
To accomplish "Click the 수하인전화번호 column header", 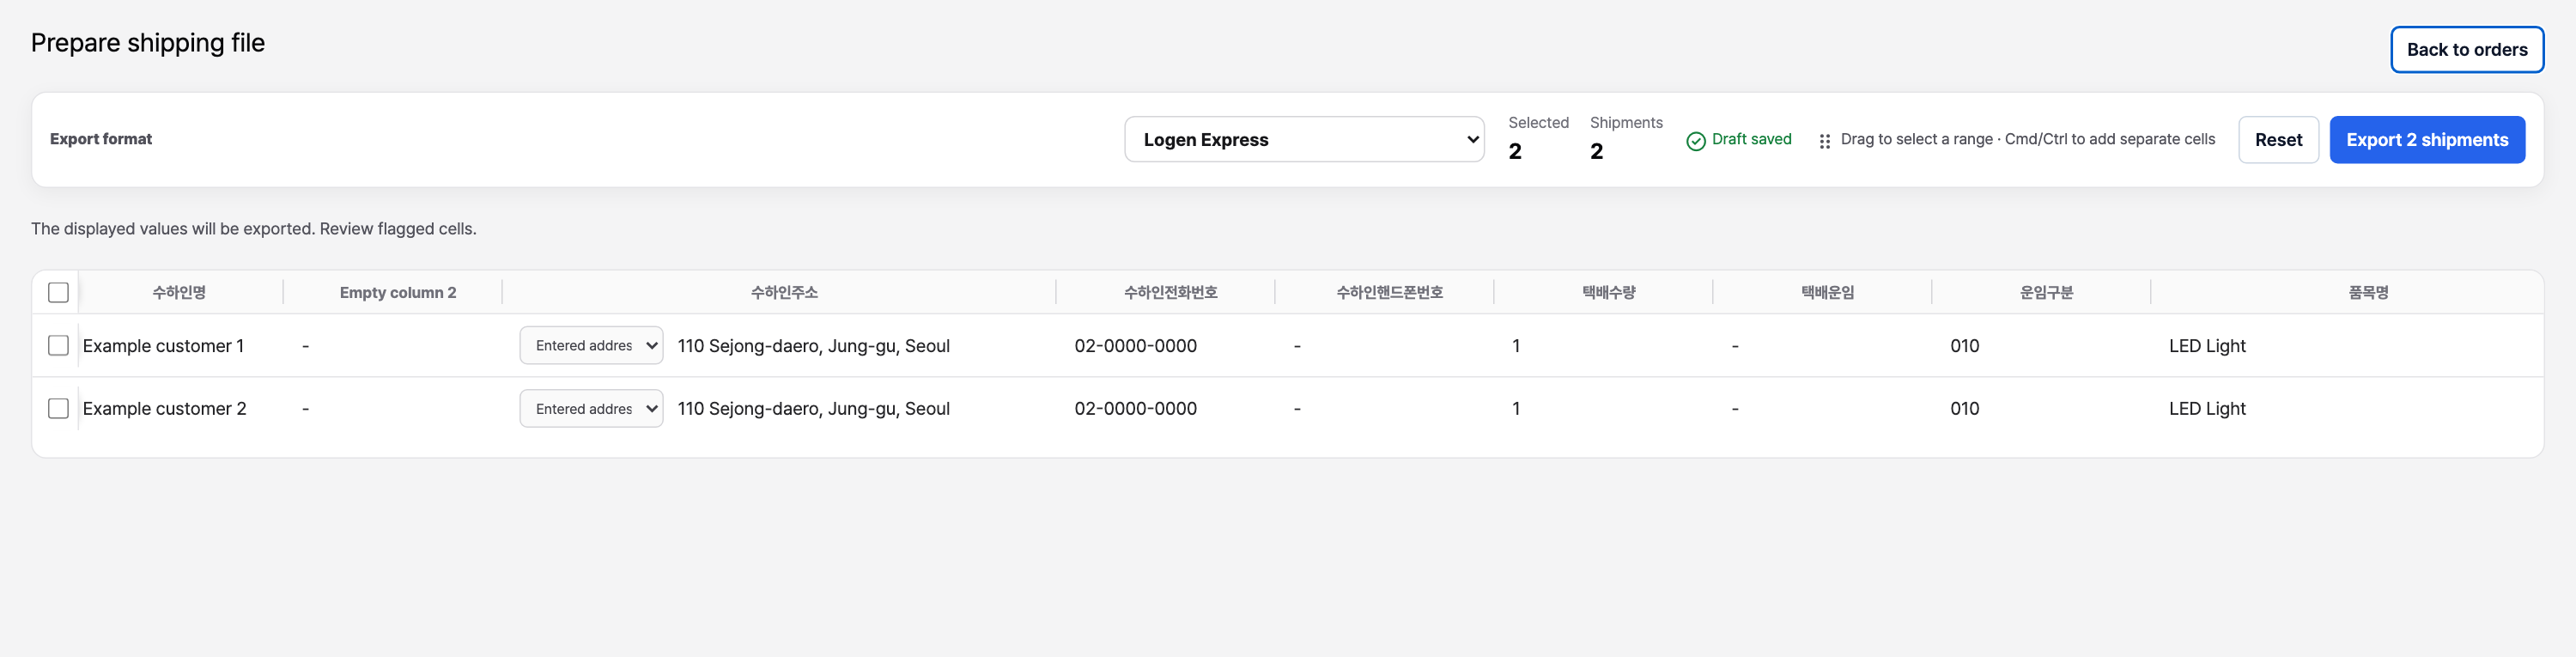I will [x=1170, y=292].
